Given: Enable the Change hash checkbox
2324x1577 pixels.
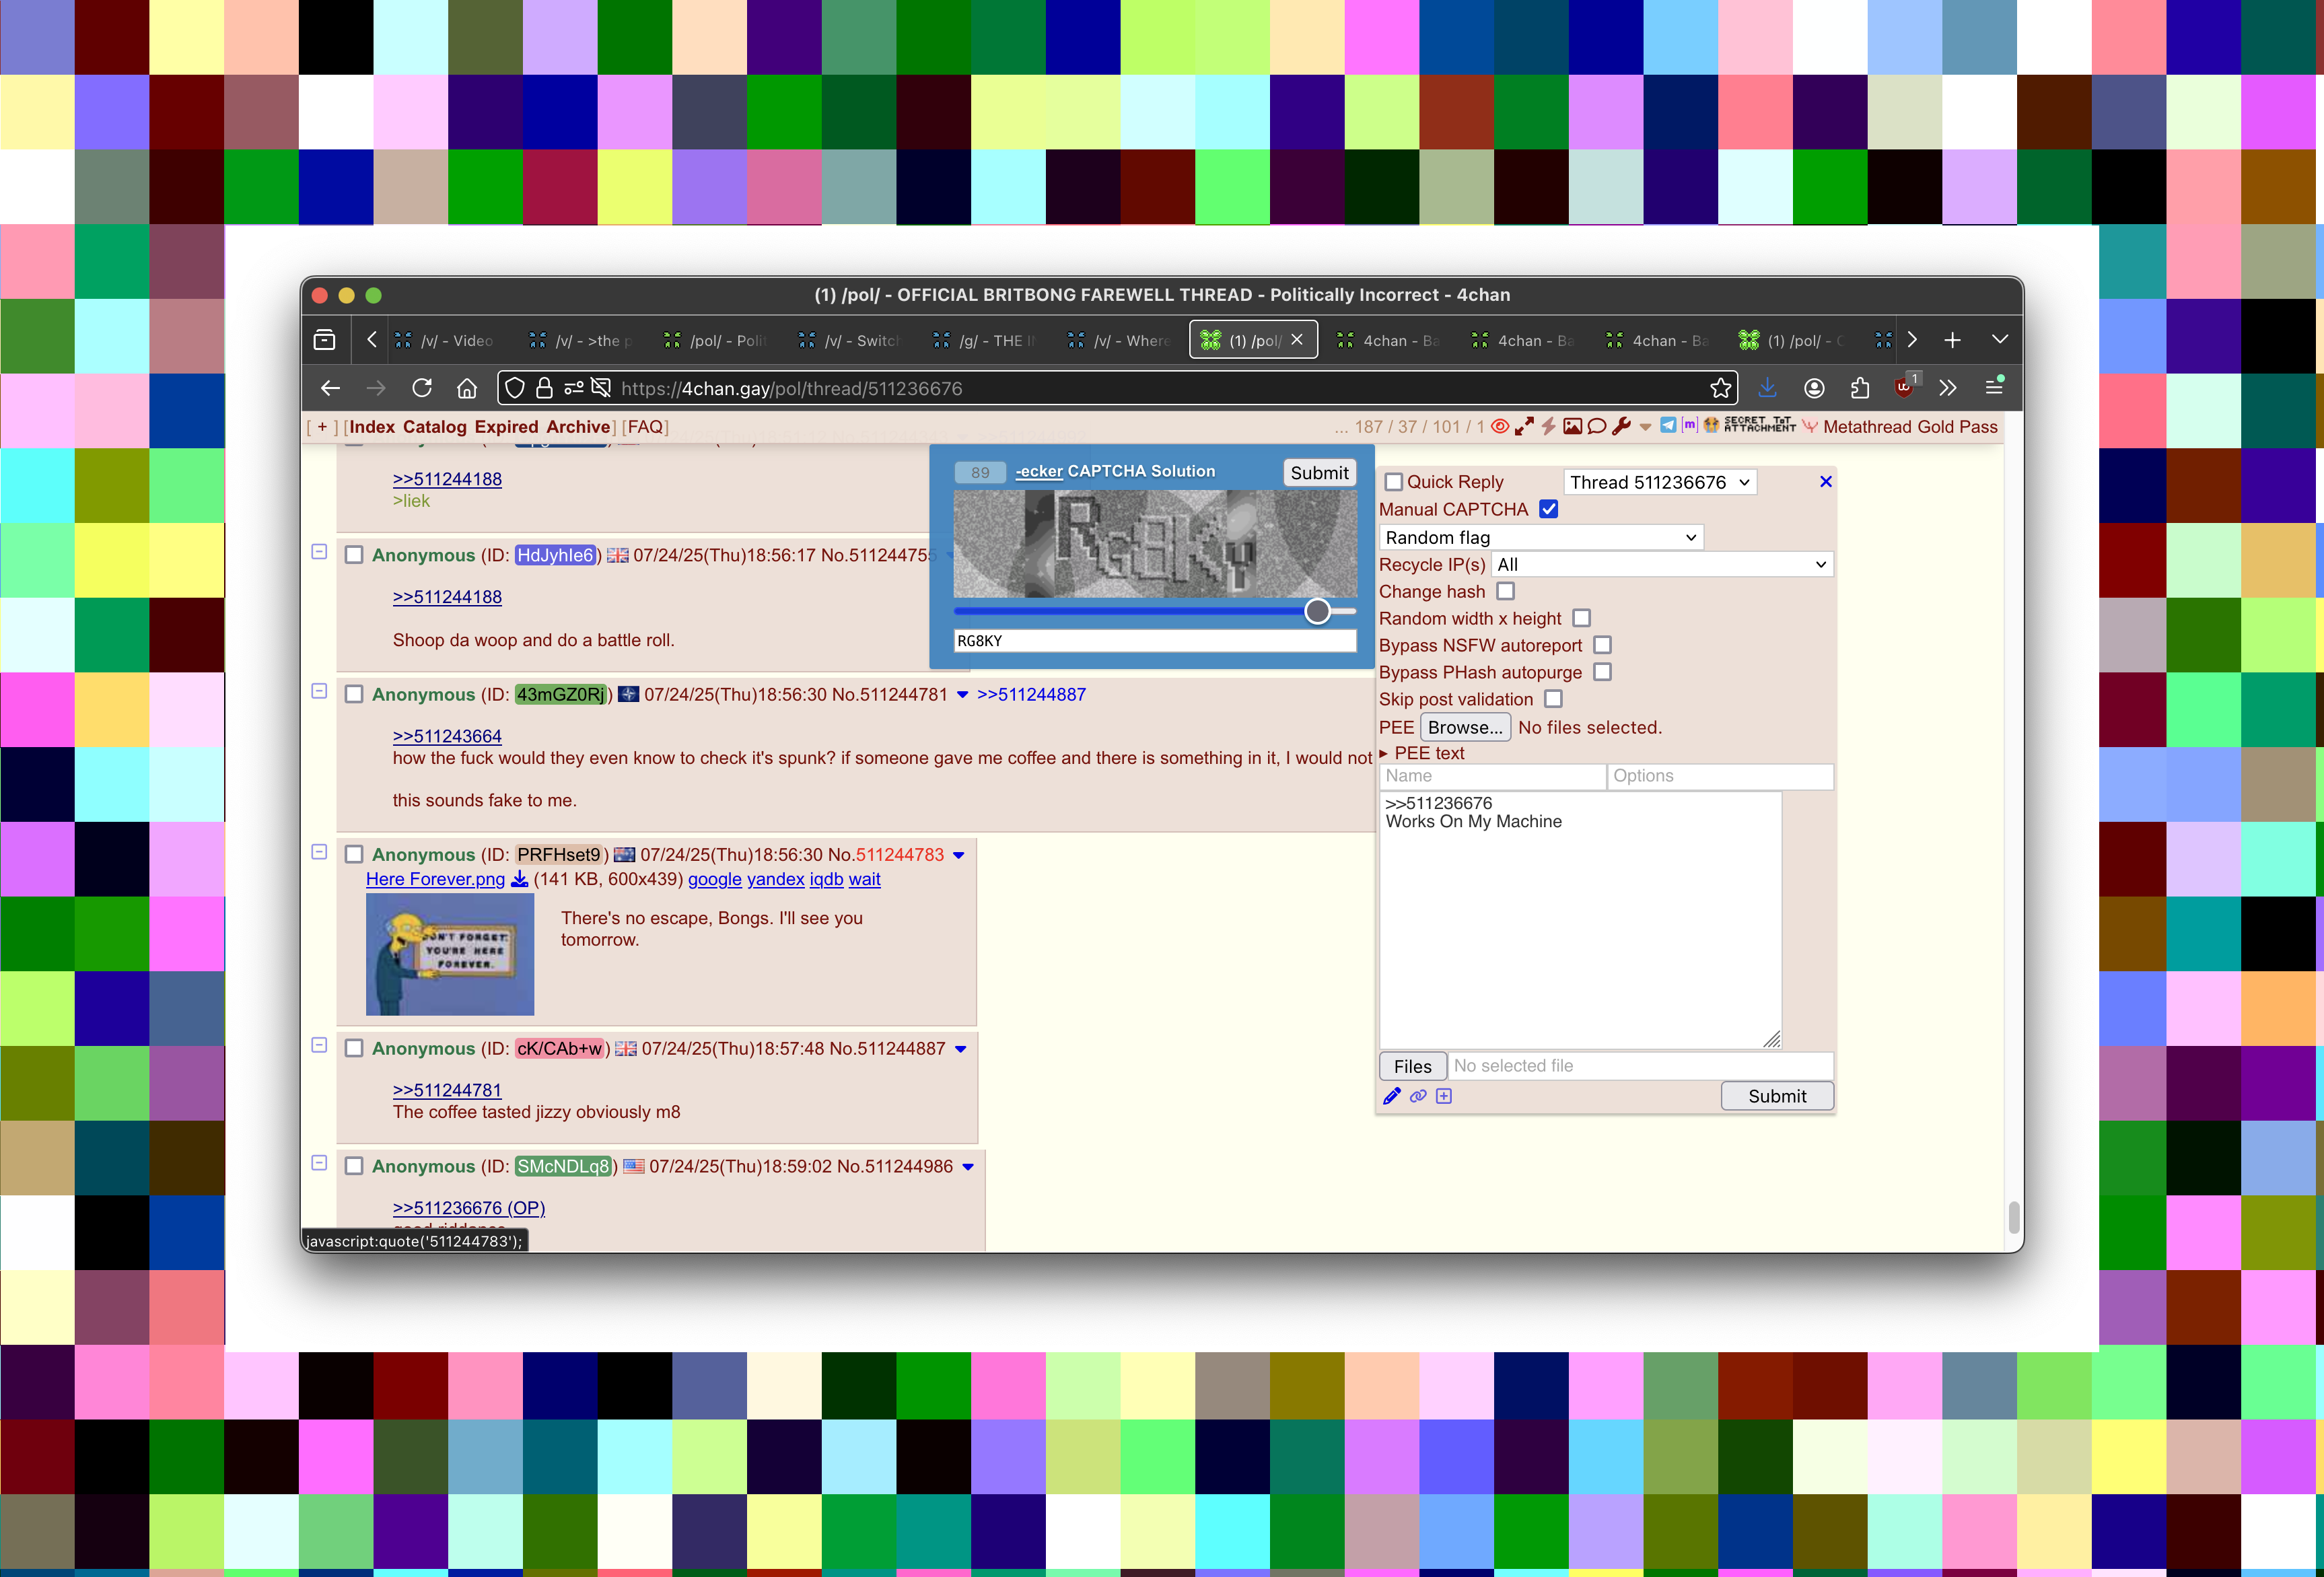Looking at the screenshot, I should pos(1505,591).
